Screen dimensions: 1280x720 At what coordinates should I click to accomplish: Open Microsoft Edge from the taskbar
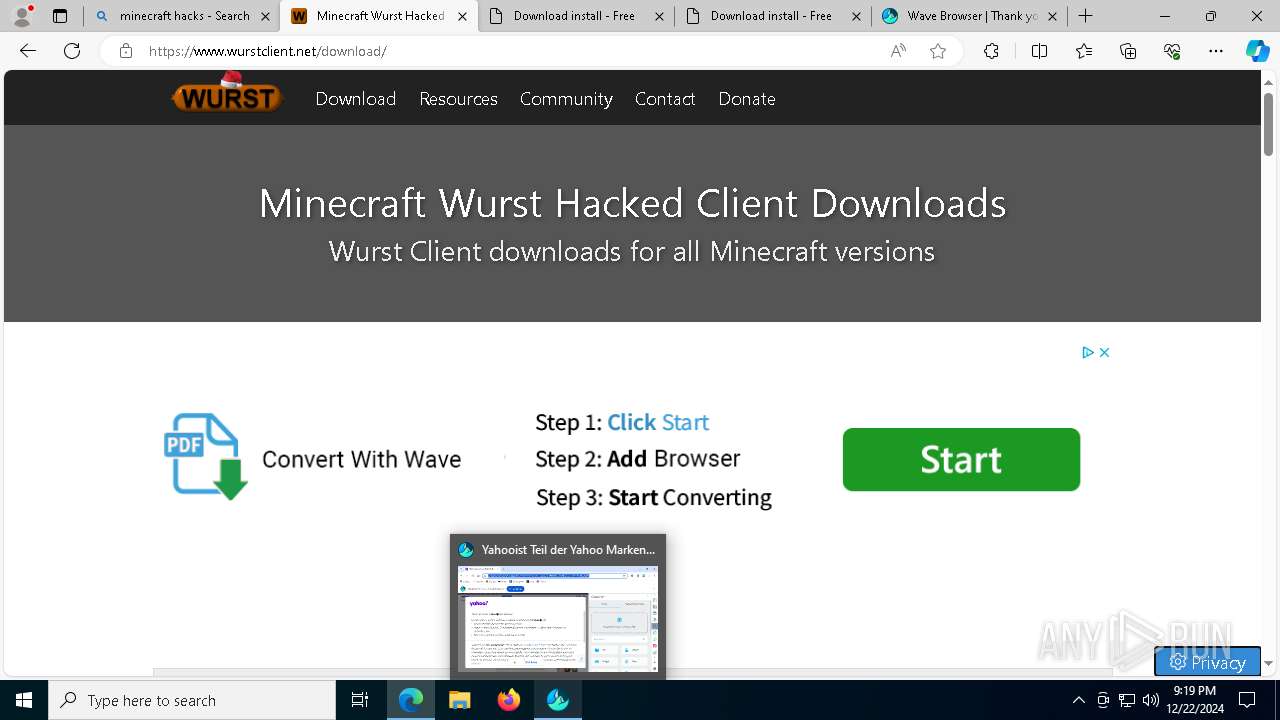411,700
